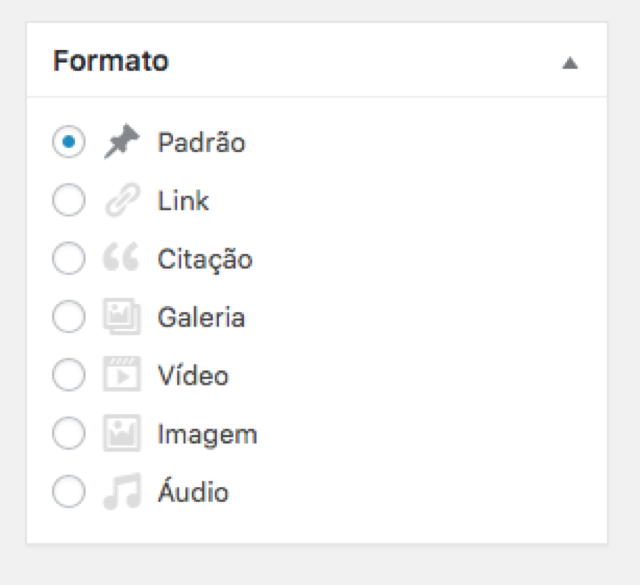Click the Vídeo text label
Viewport: 640px width, 585px height.
tap(193, 376)
